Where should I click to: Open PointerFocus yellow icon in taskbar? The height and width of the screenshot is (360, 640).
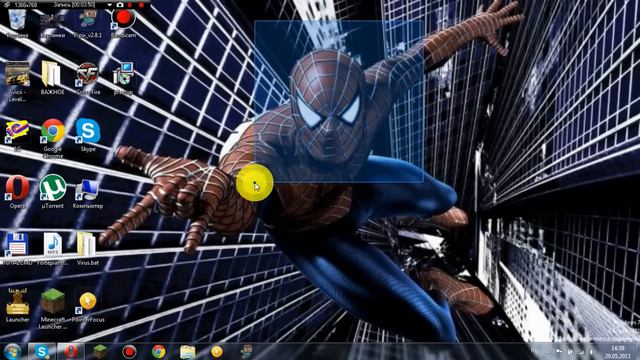(217, 351)
